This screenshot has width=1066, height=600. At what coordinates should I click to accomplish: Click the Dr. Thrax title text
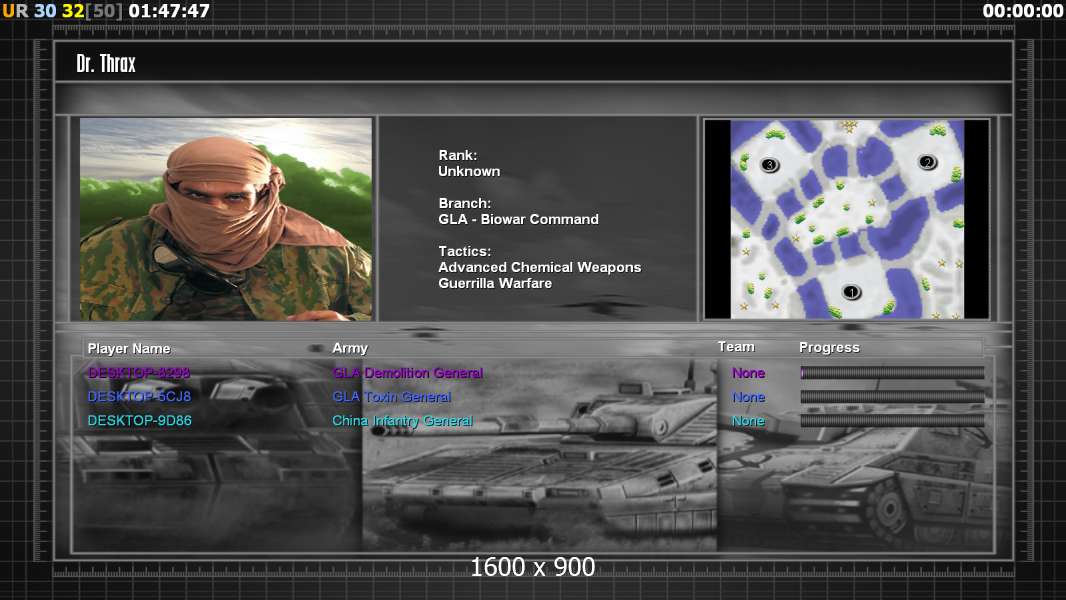tap(106, 63)
